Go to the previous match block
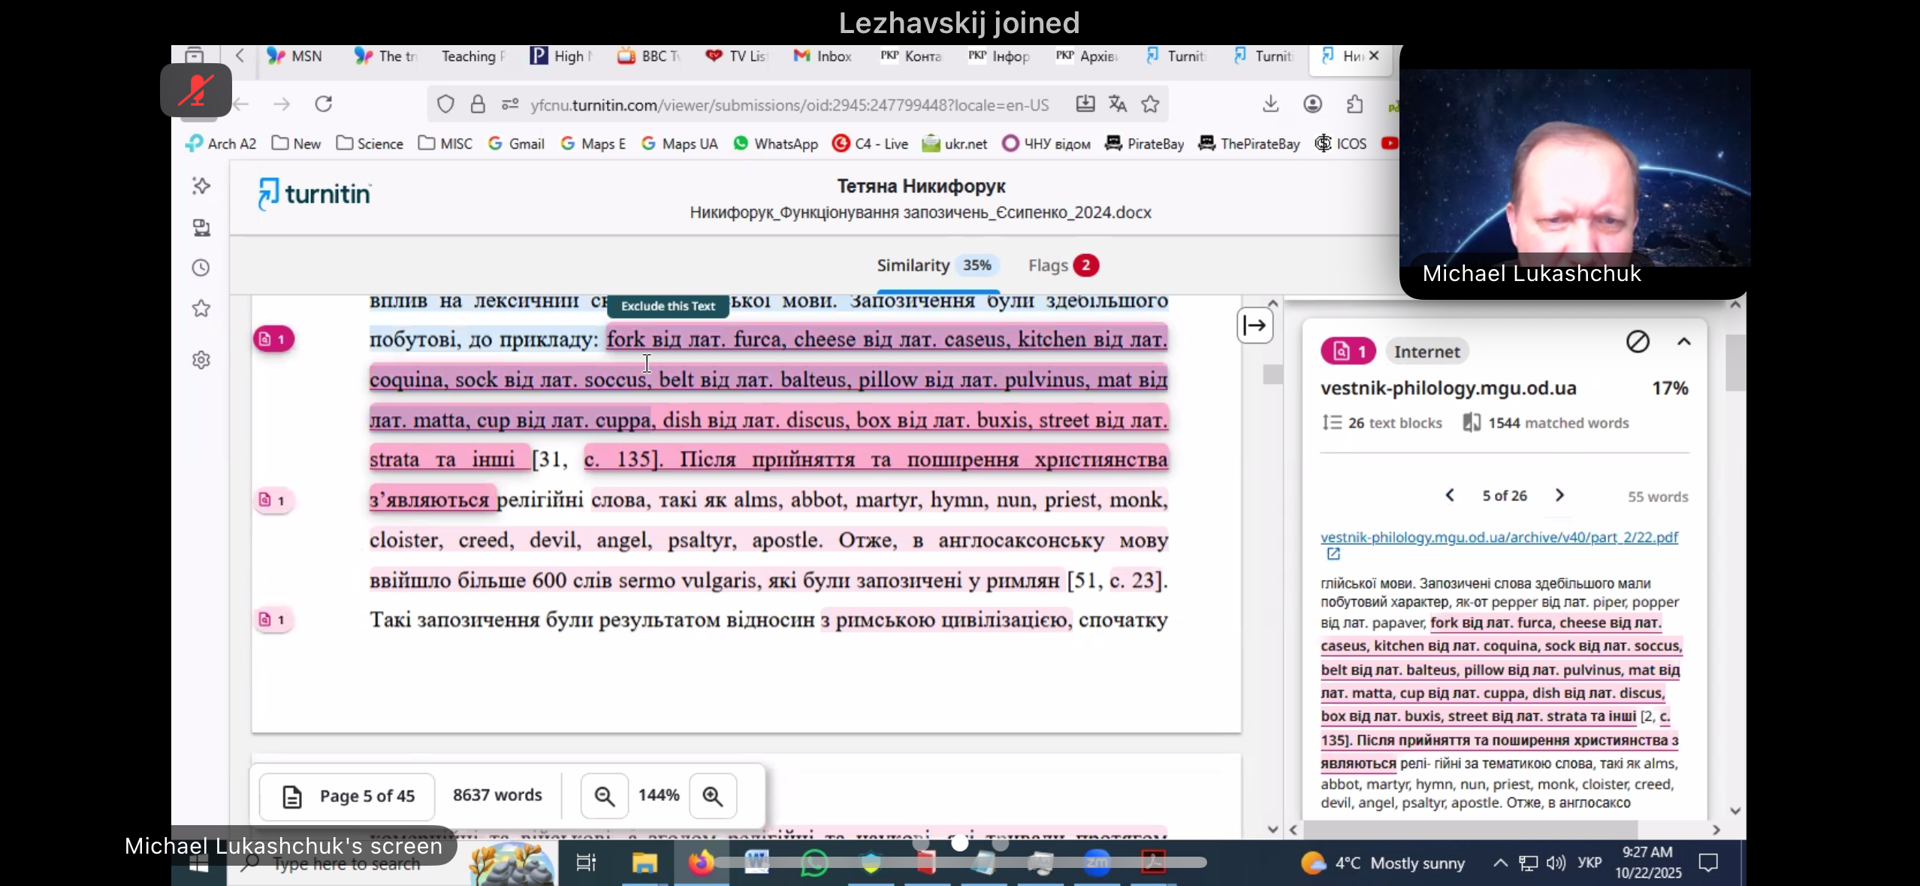This screenshot has height=886, width=1920. (1450, 495)
